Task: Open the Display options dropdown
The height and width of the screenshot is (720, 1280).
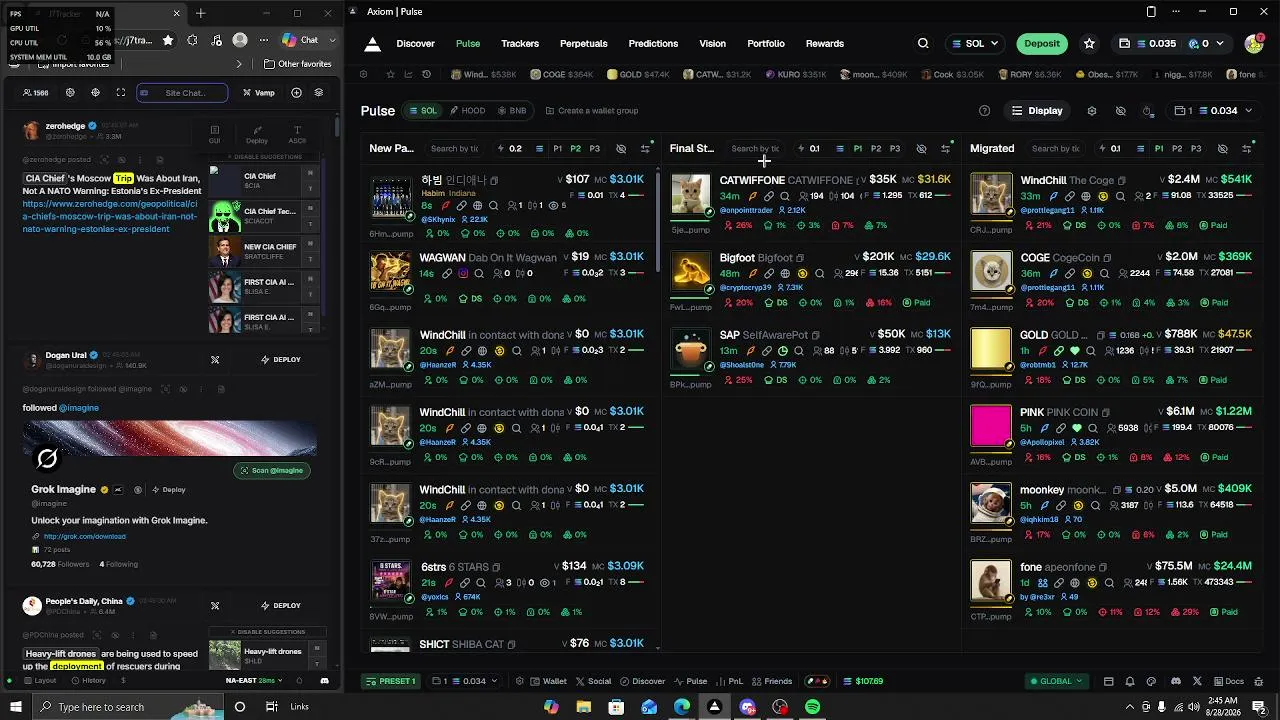Action: (1037, 111)
